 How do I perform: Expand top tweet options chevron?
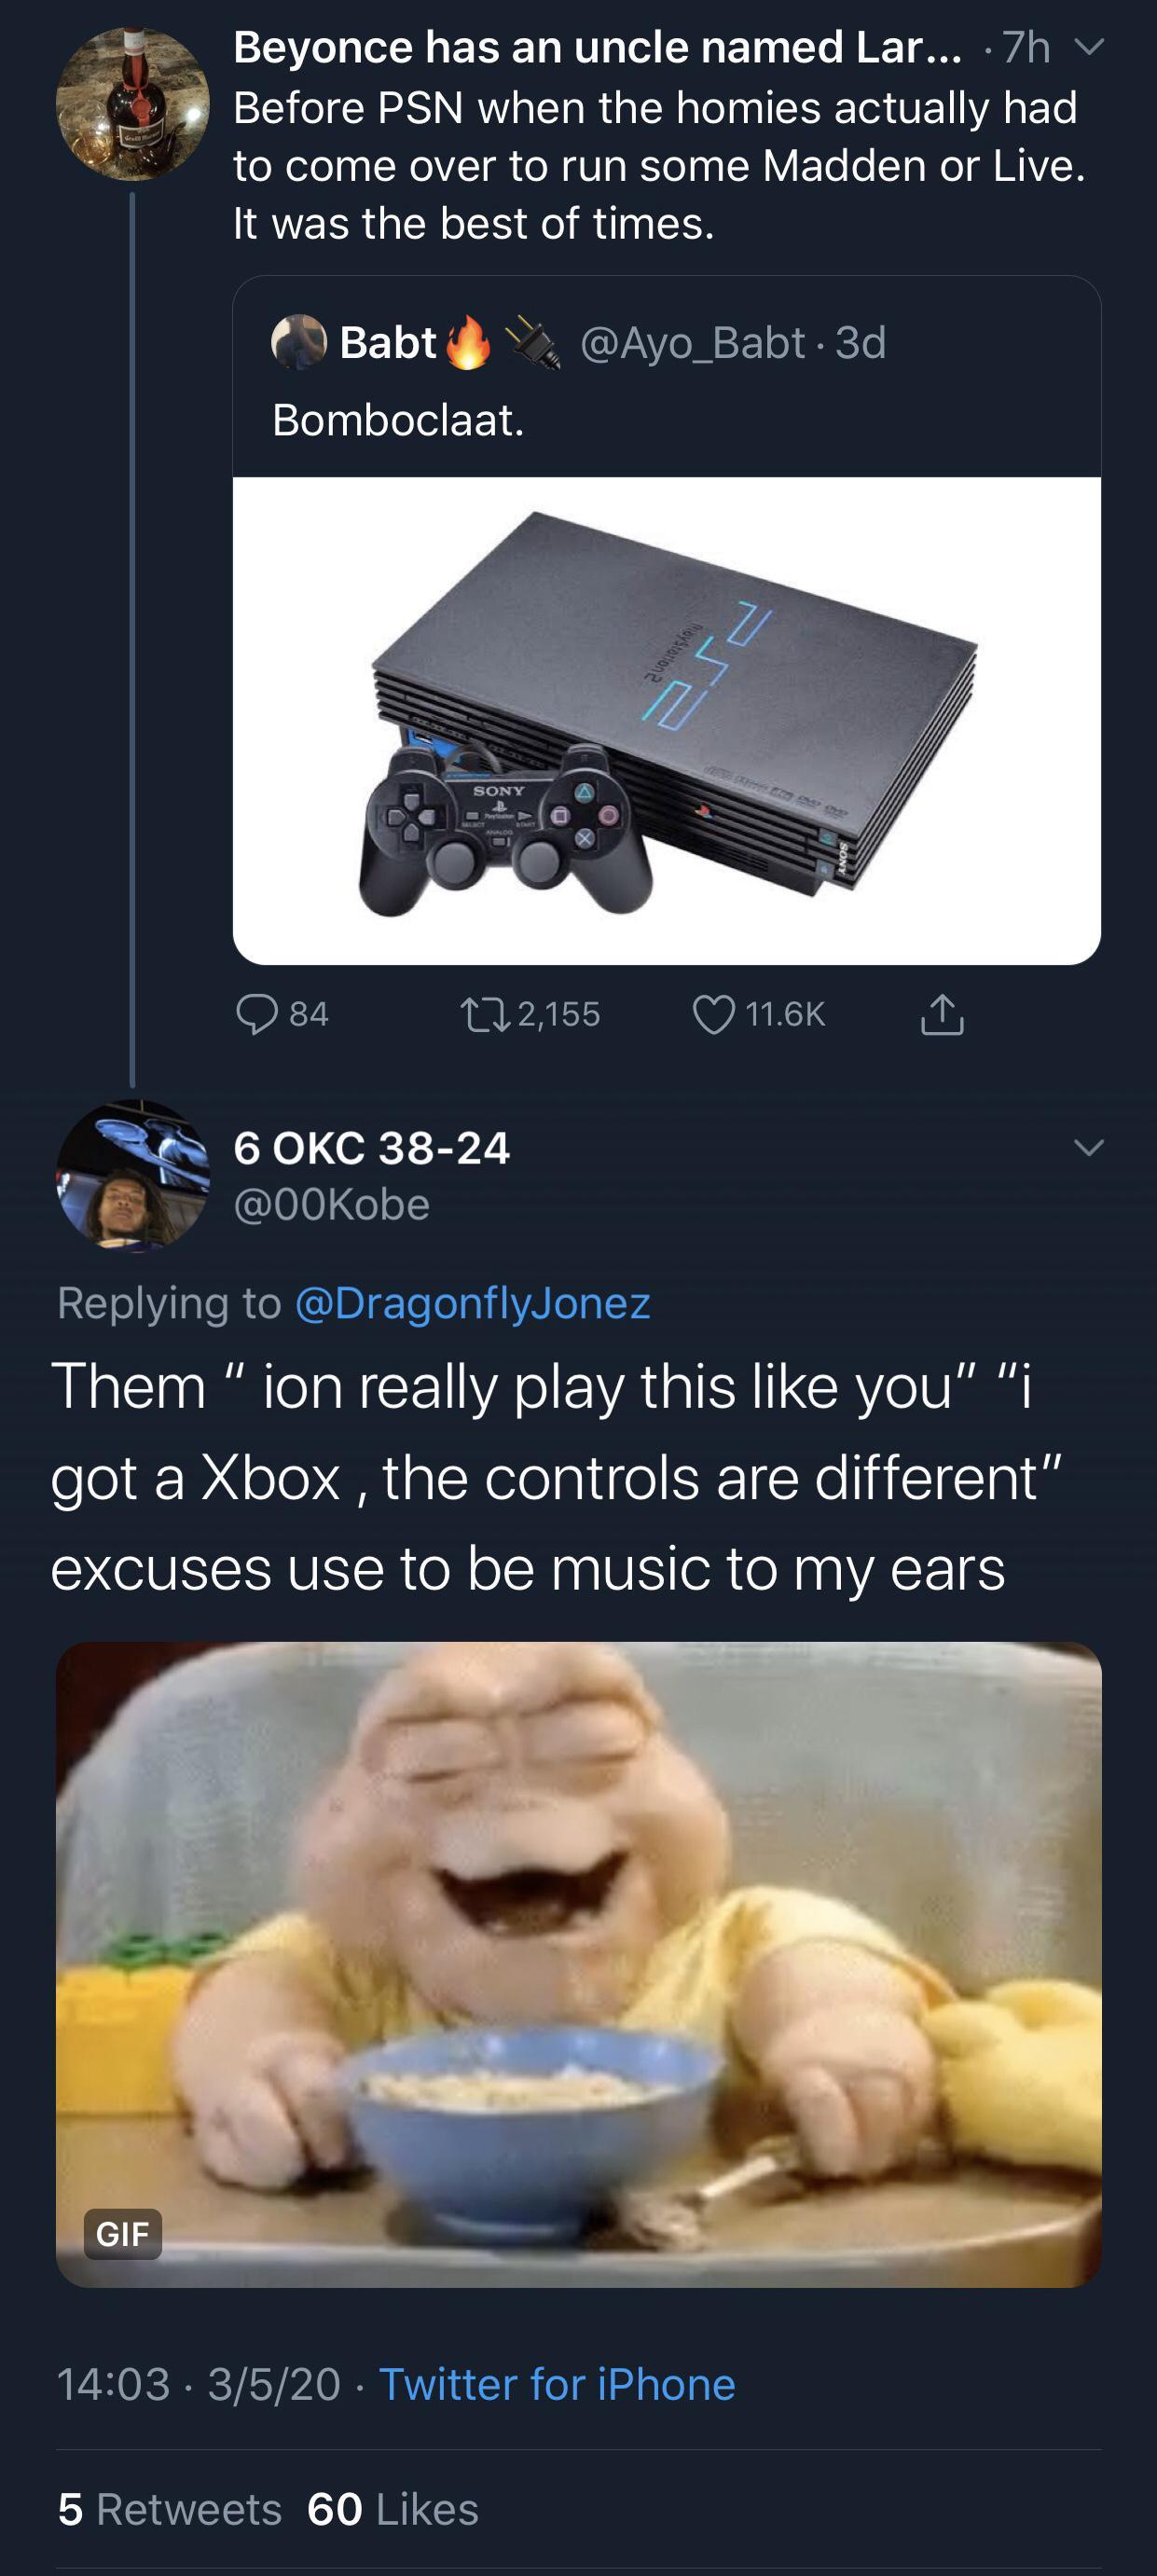(x=1088, y=47)
